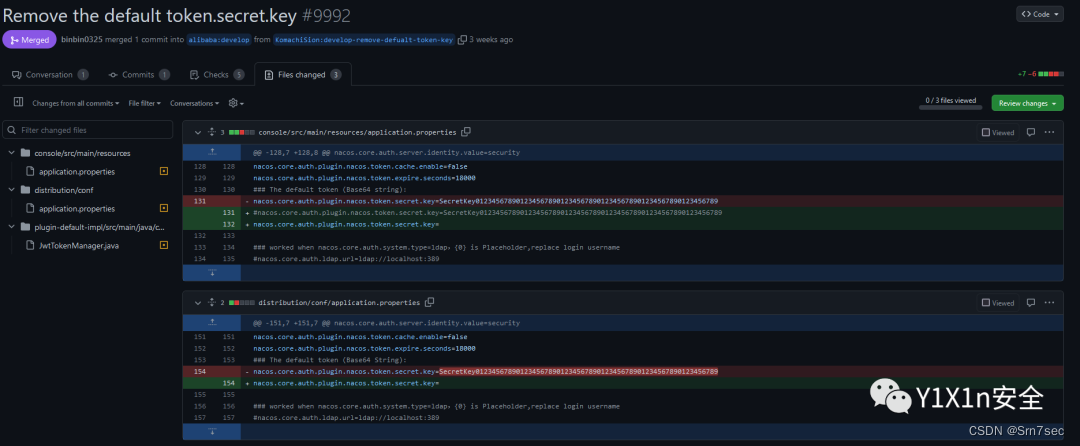The height and width of the screenshot is (446, 1080).
Task: Expand all lines icon in distribution diff header
Action: coord(211,302)
